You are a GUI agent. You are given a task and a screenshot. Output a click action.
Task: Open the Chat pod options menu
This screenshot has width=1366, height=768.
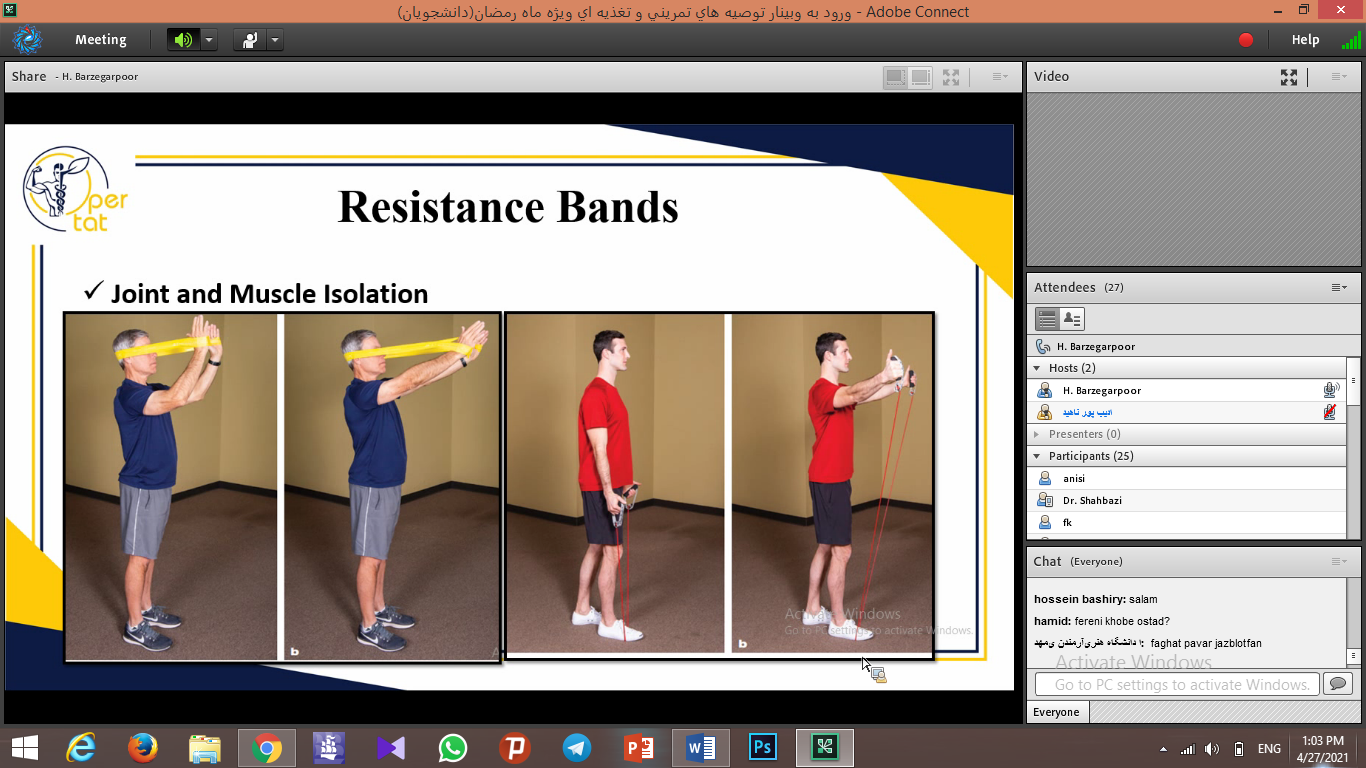click(x=1338, y=562)
